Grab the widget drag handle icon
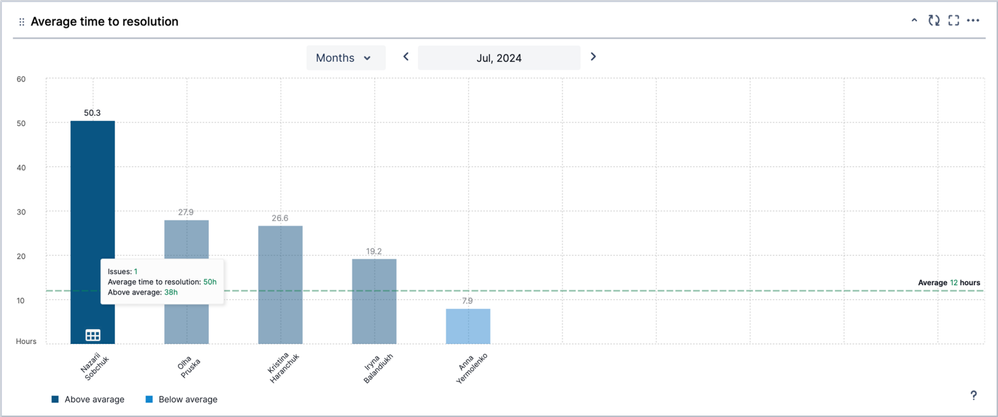The image size is (998, 417). click(x=22, y=22)
